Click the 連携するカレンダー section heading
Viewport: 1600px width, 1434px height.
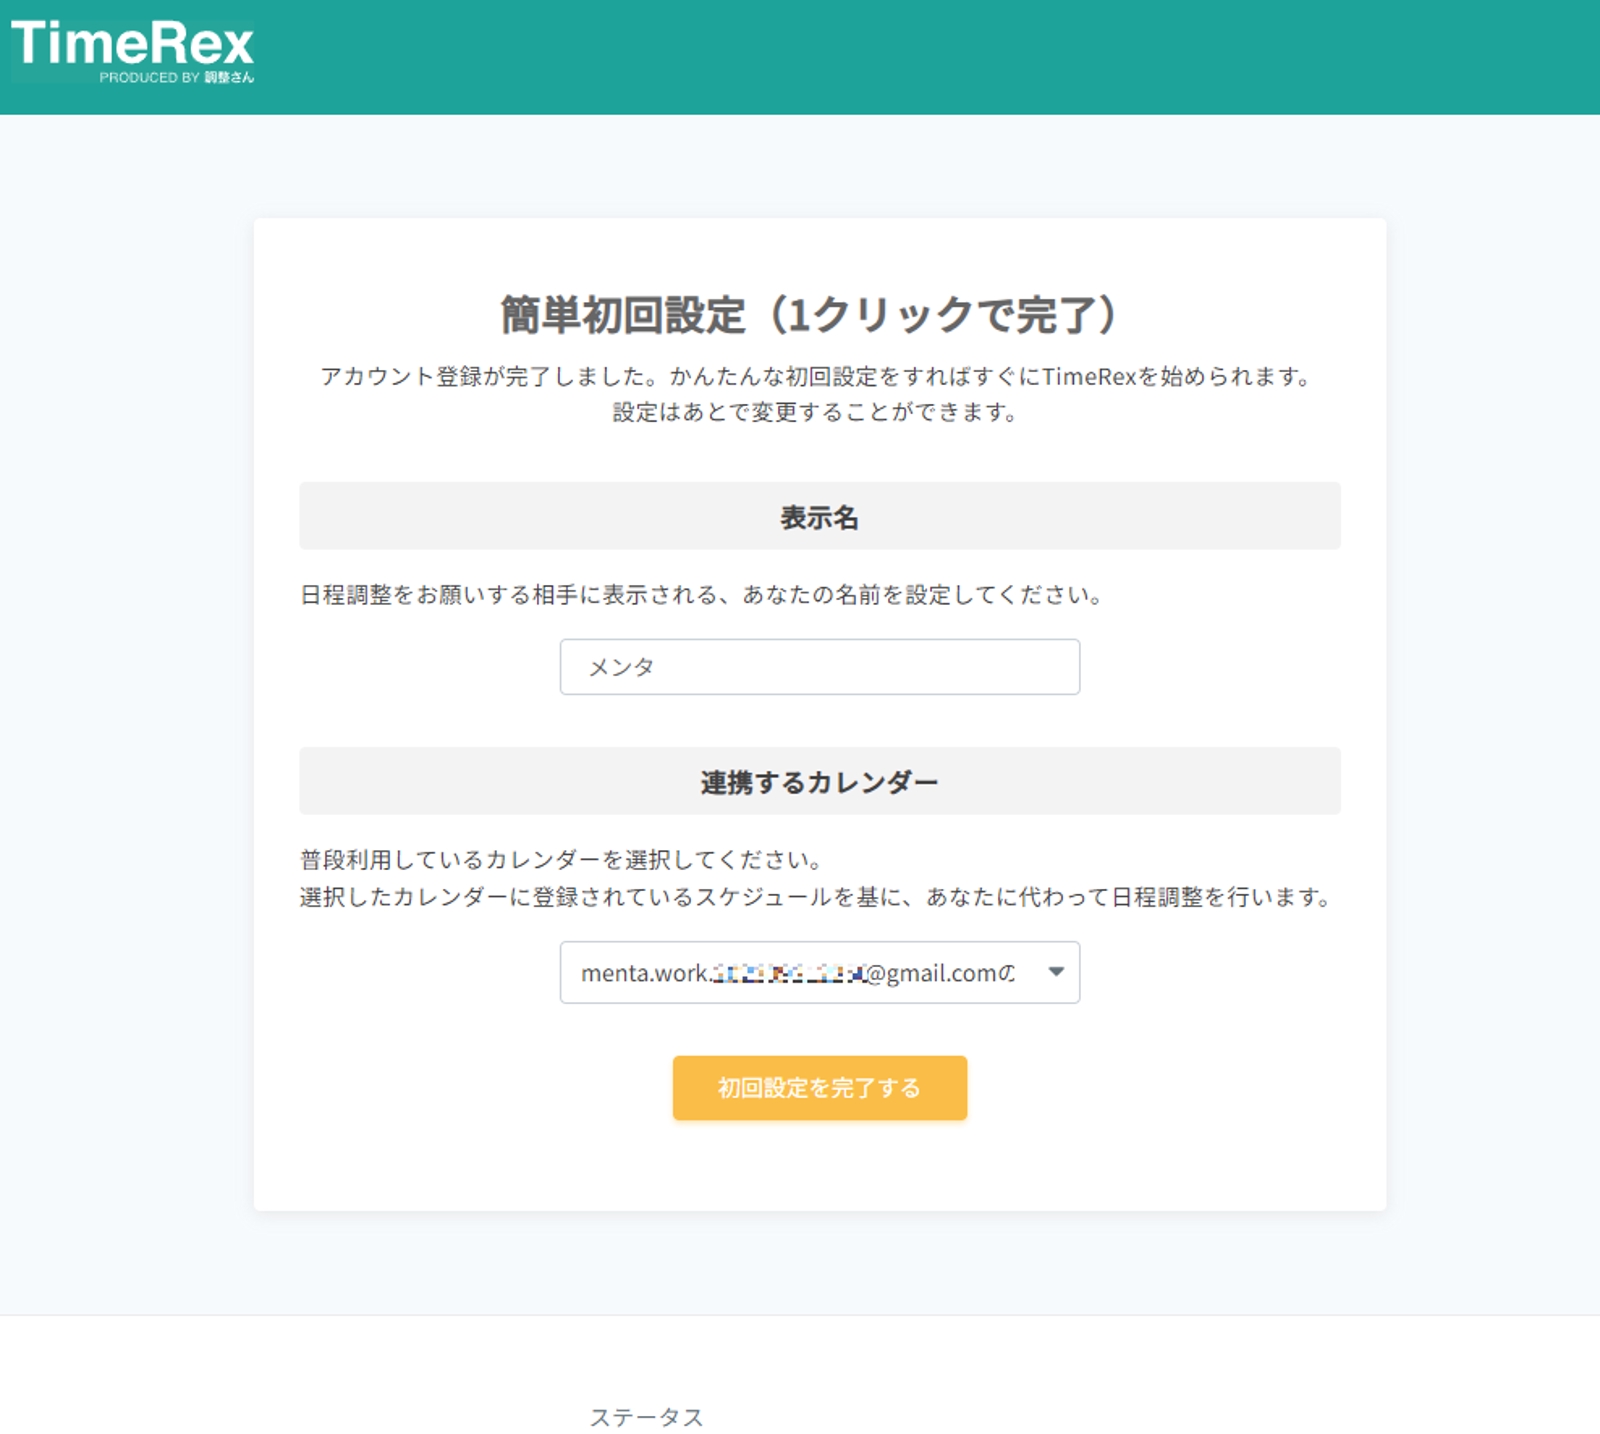pyautogui.click(x=820, y=782)
